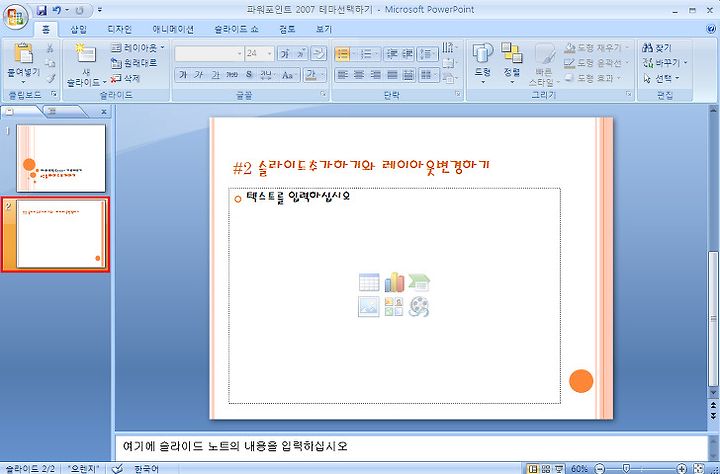The height and width of the screenshot is (474, 720).
Task: Increase the list indent level
Action: click(x=408, y=54)
